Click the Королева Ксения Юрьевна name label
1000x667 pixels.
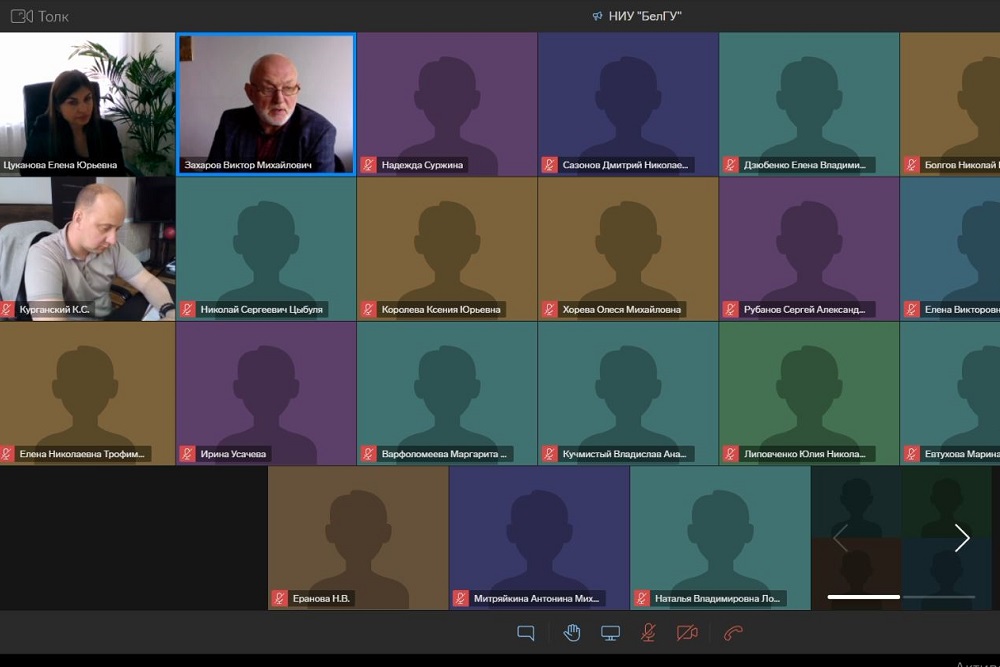pyautogui.click(x=441, y=310)
